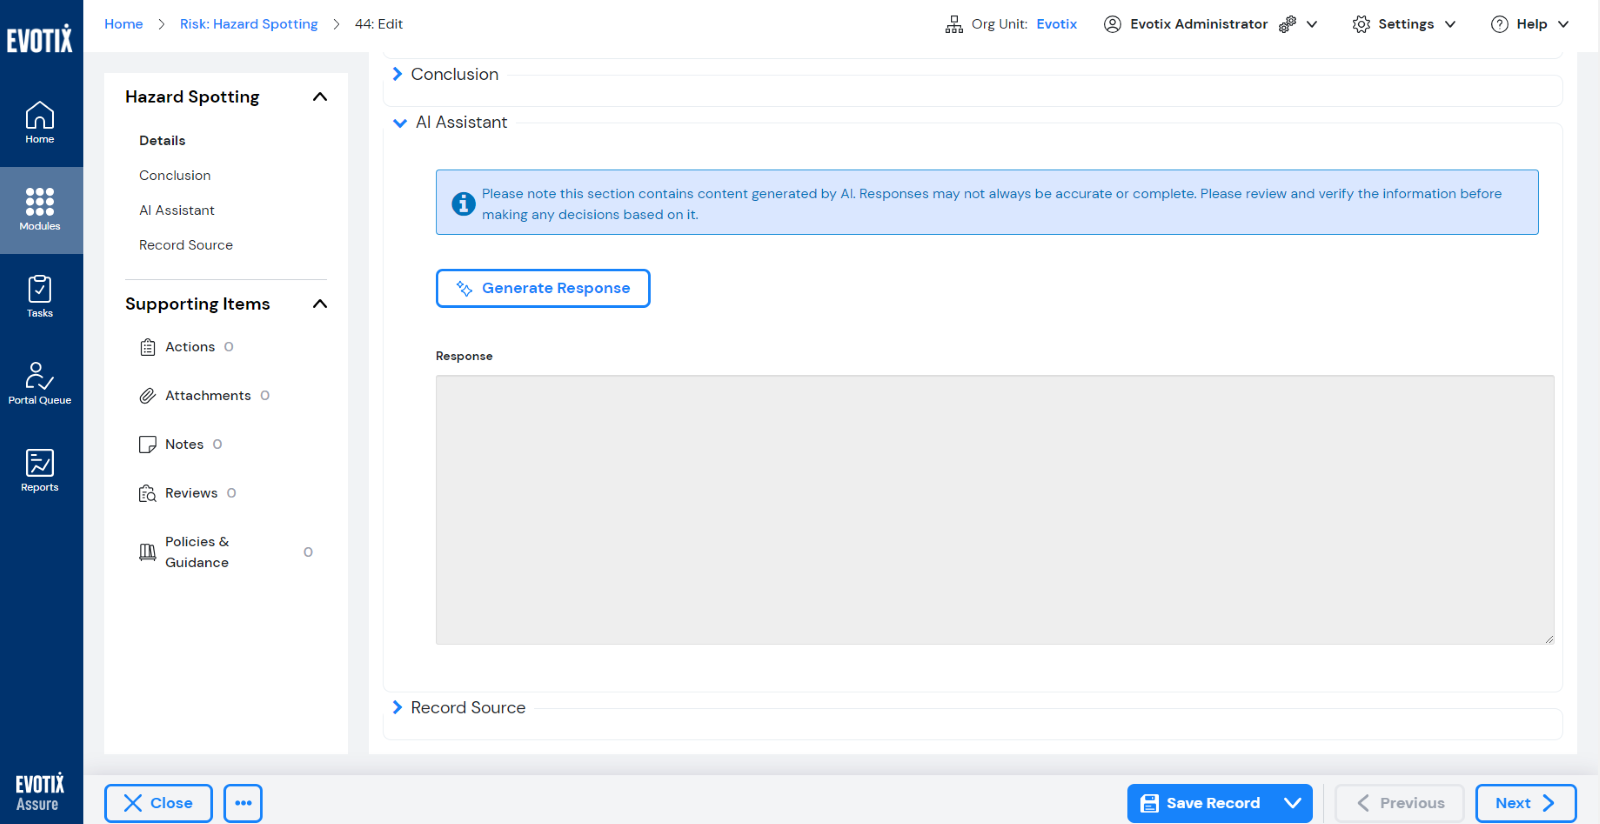Screen dimensions: 1600x824
Task: Go to Record Source in side navigation
Action: 186,245
